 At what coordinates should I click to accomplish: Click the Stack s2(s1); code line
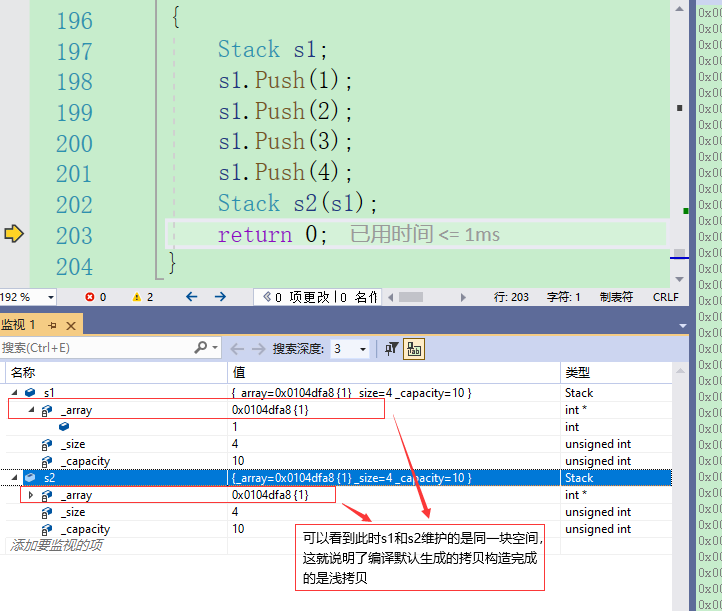297,203
